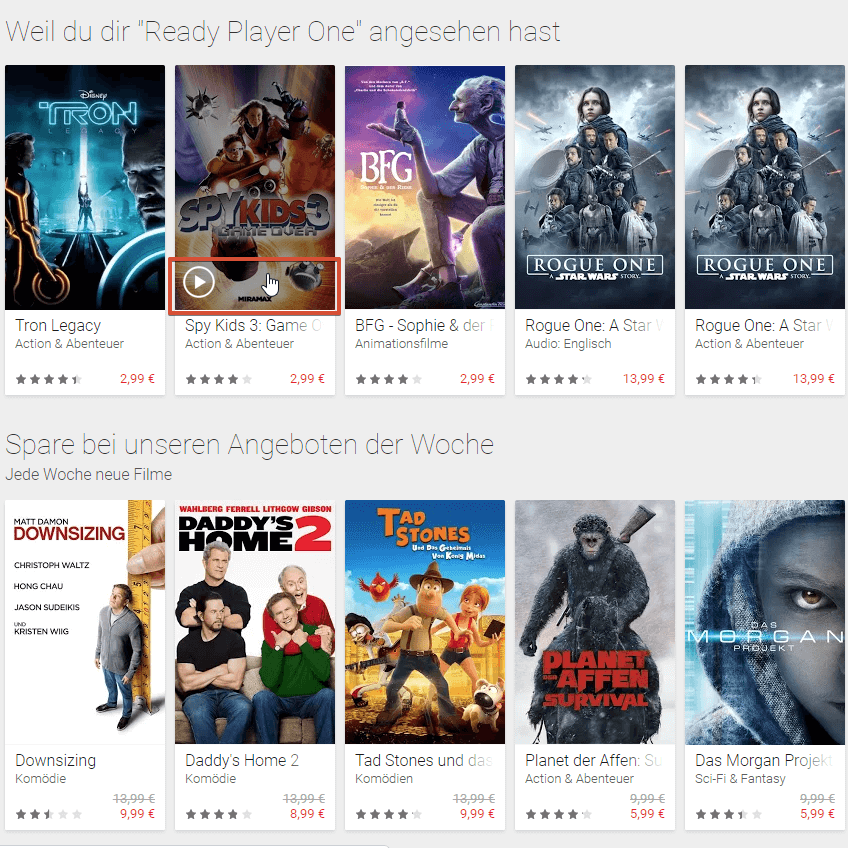Open the Daddy's Home 2 poster

[x=255, y=622]
